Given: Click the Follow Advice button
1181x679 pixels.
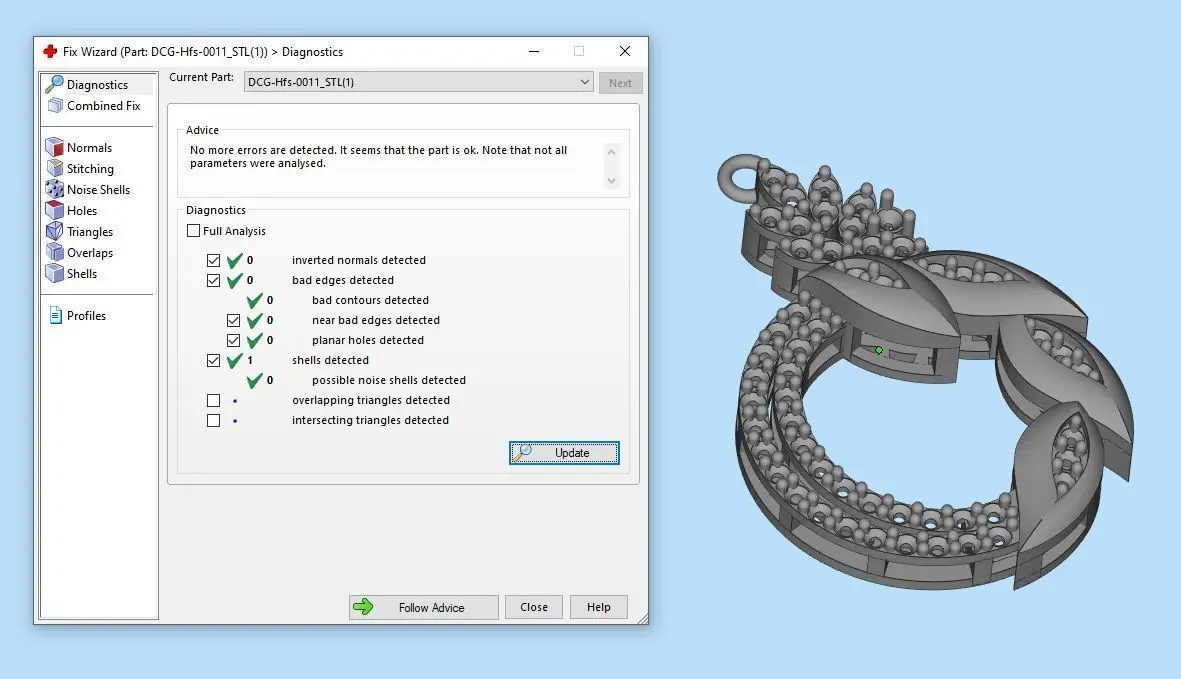Looking at the screenshot, I should (423, 607).
